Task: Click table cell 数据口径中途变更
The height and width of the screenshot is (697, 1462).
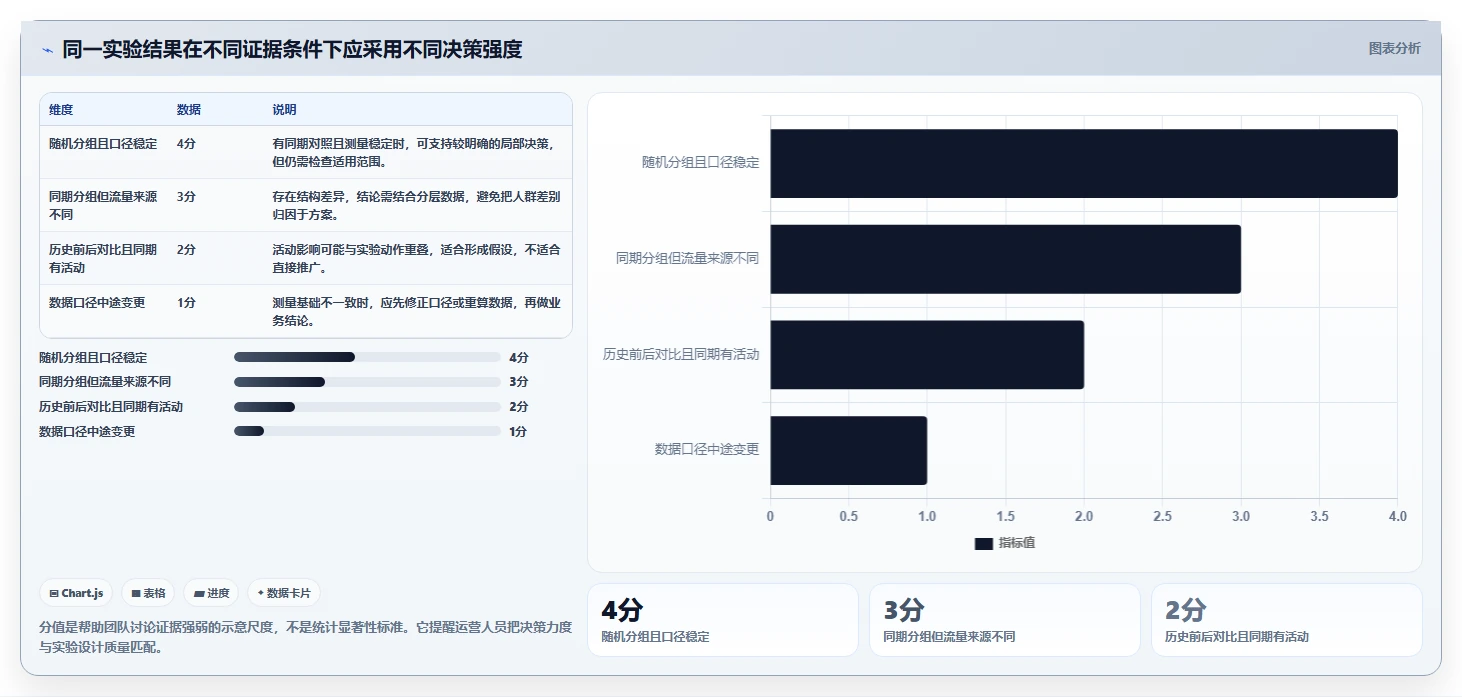Action: point(97,303)
